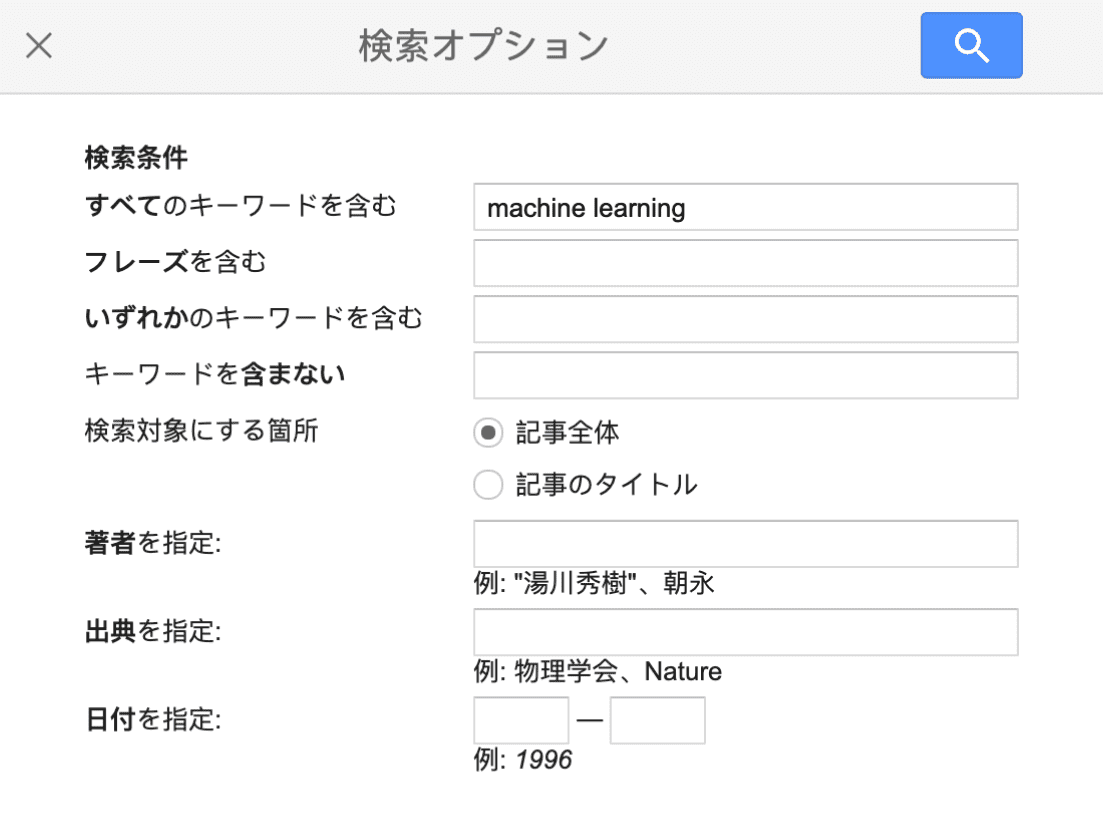Click the キーワードを含まない exclusion field

(745, 375)
